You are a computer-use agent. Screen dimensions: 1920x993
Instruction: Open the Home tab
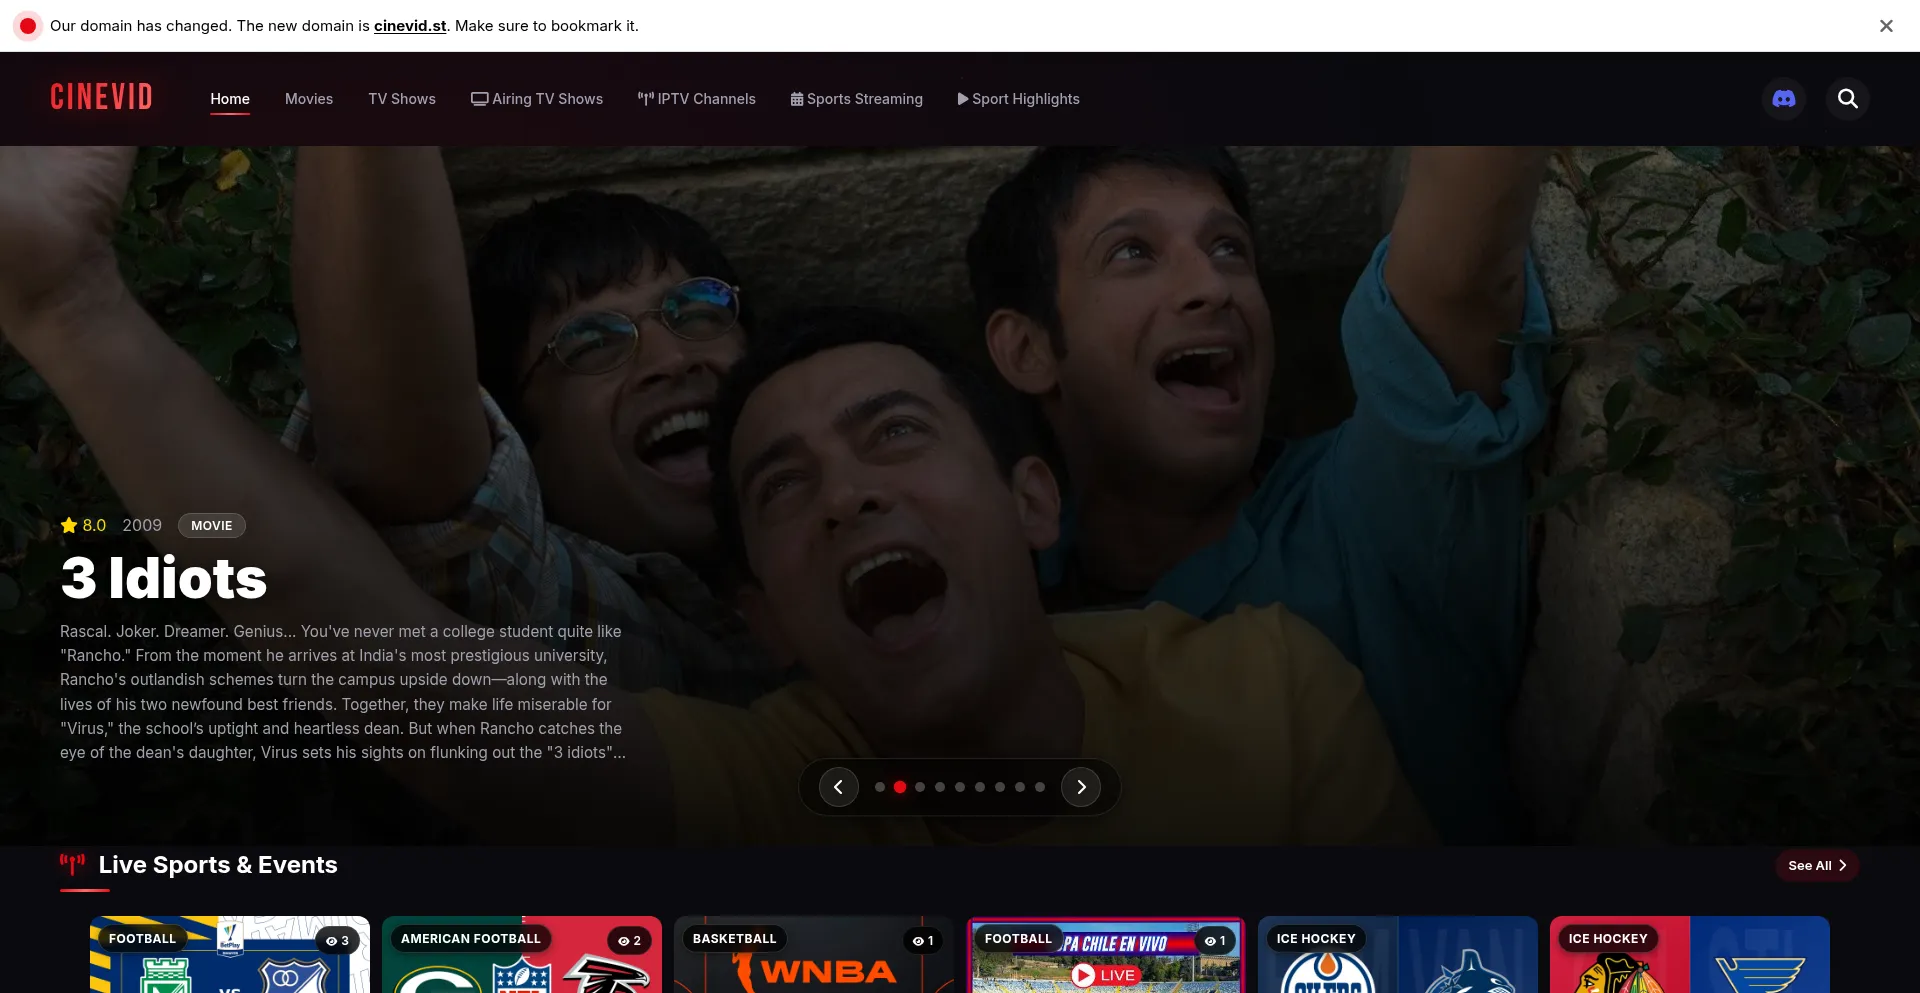click(230, 99)
